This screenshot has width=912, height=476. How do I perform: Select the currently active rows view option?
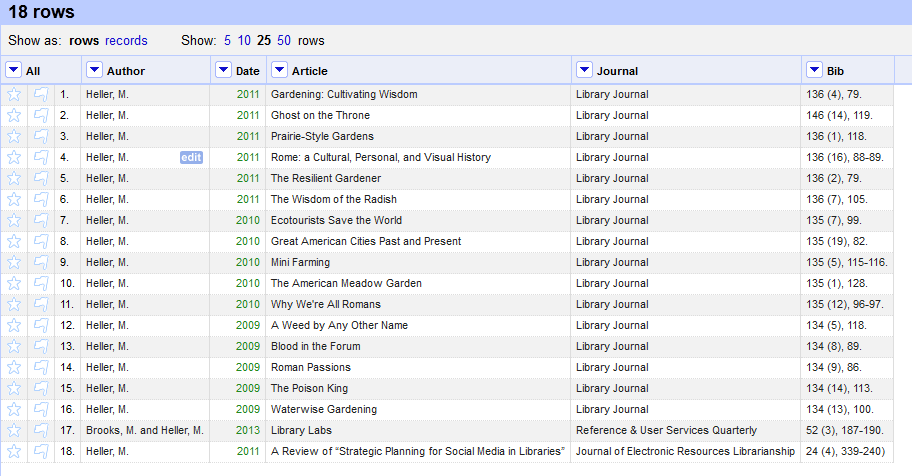click(84, 41)
